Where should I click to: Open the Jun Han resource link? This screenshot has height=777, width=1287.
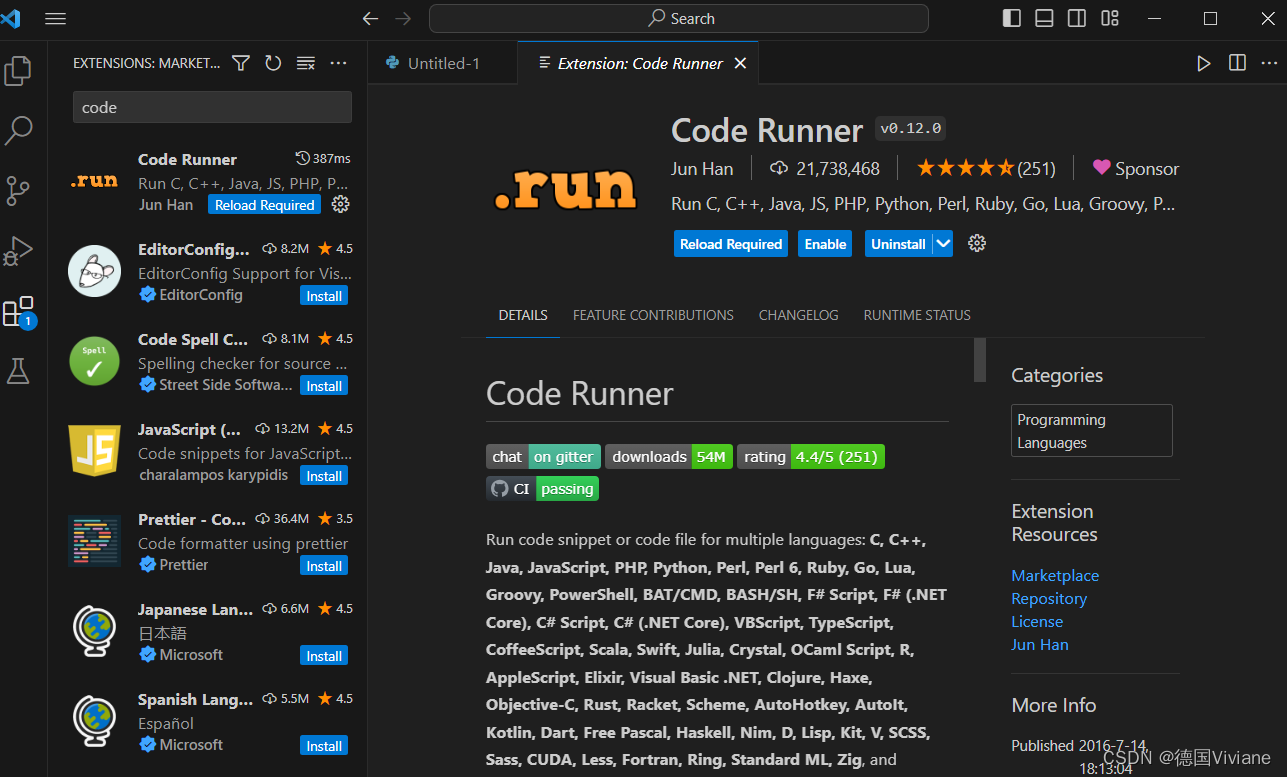[1040, 644]
